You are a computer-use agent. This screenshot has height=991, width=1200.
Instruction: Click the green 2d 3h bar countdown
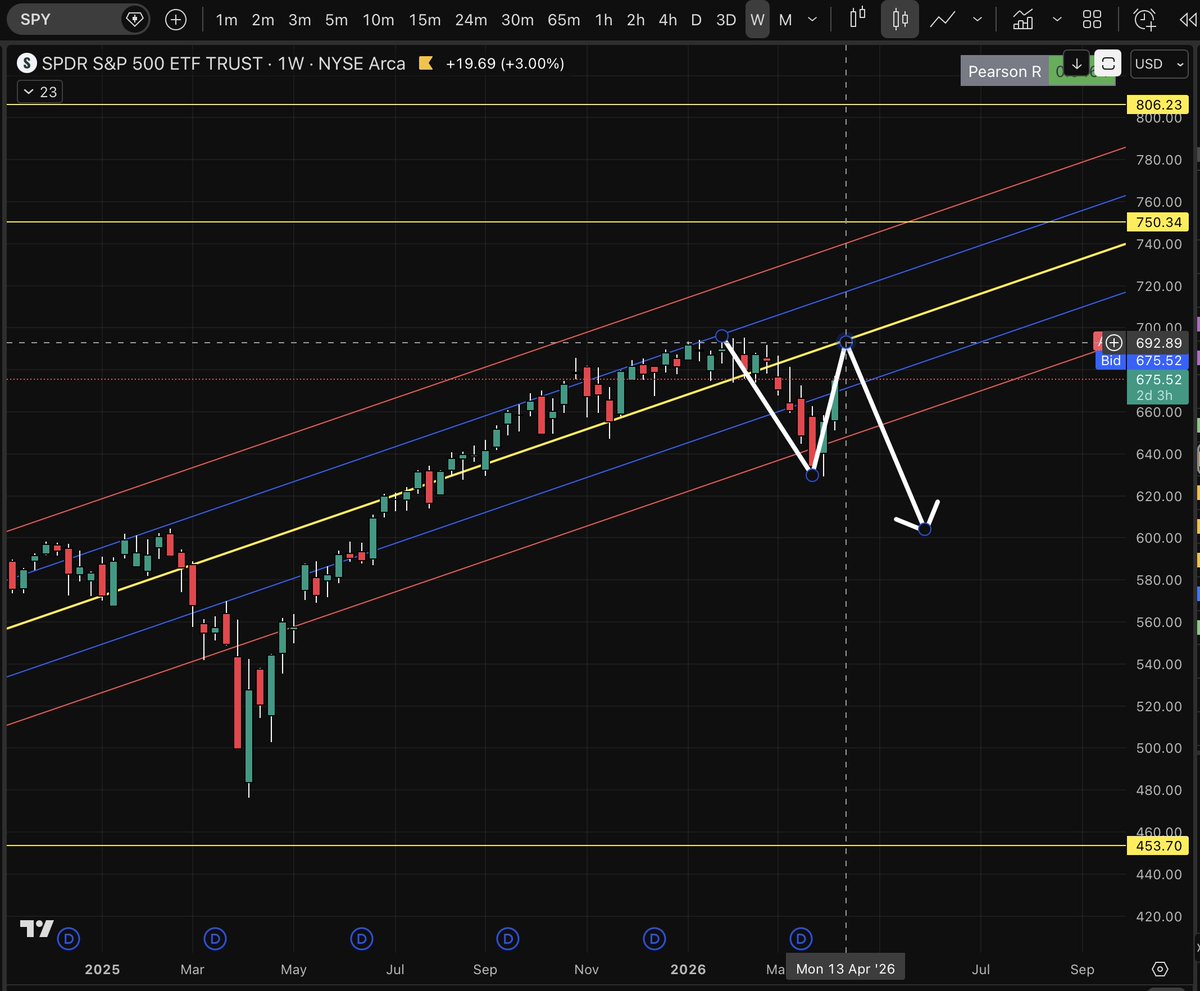(x=1157, y=395)
